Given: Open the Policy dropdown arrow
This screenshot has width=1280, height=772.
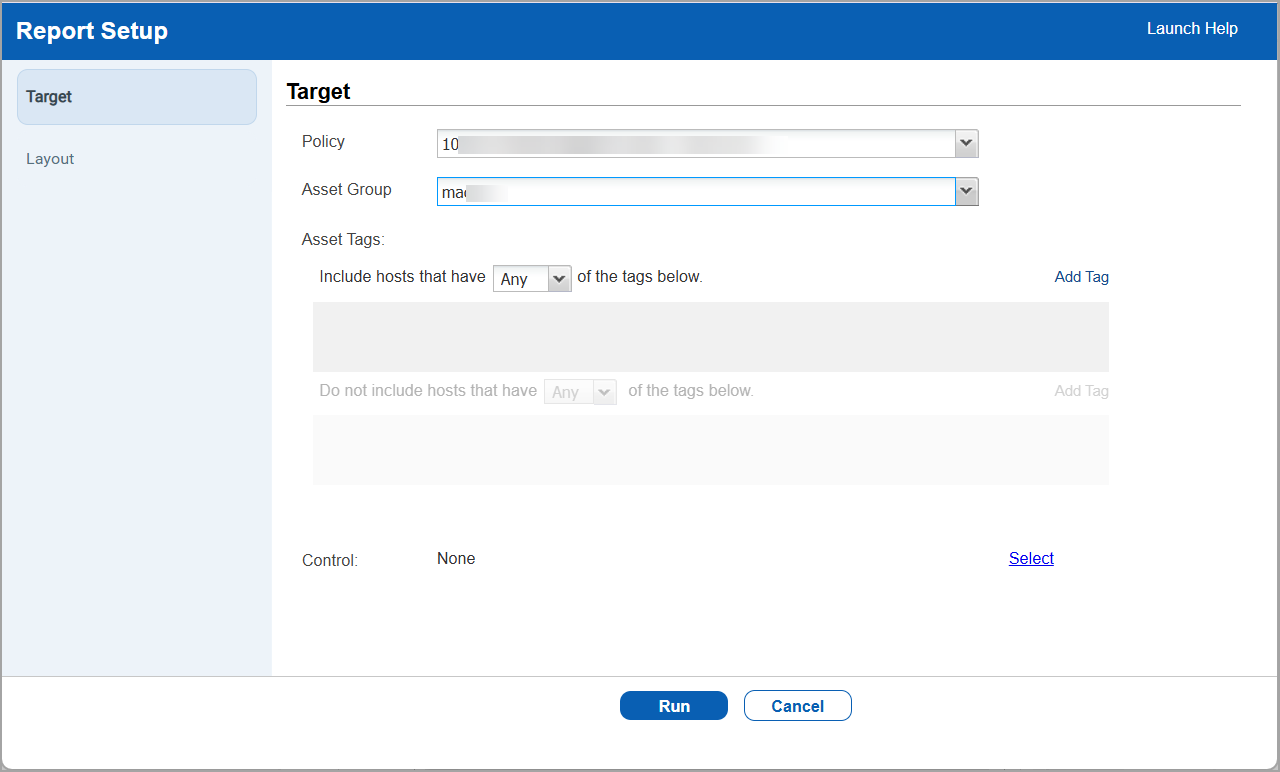Looking at the screenshot, I should [965, 143].
